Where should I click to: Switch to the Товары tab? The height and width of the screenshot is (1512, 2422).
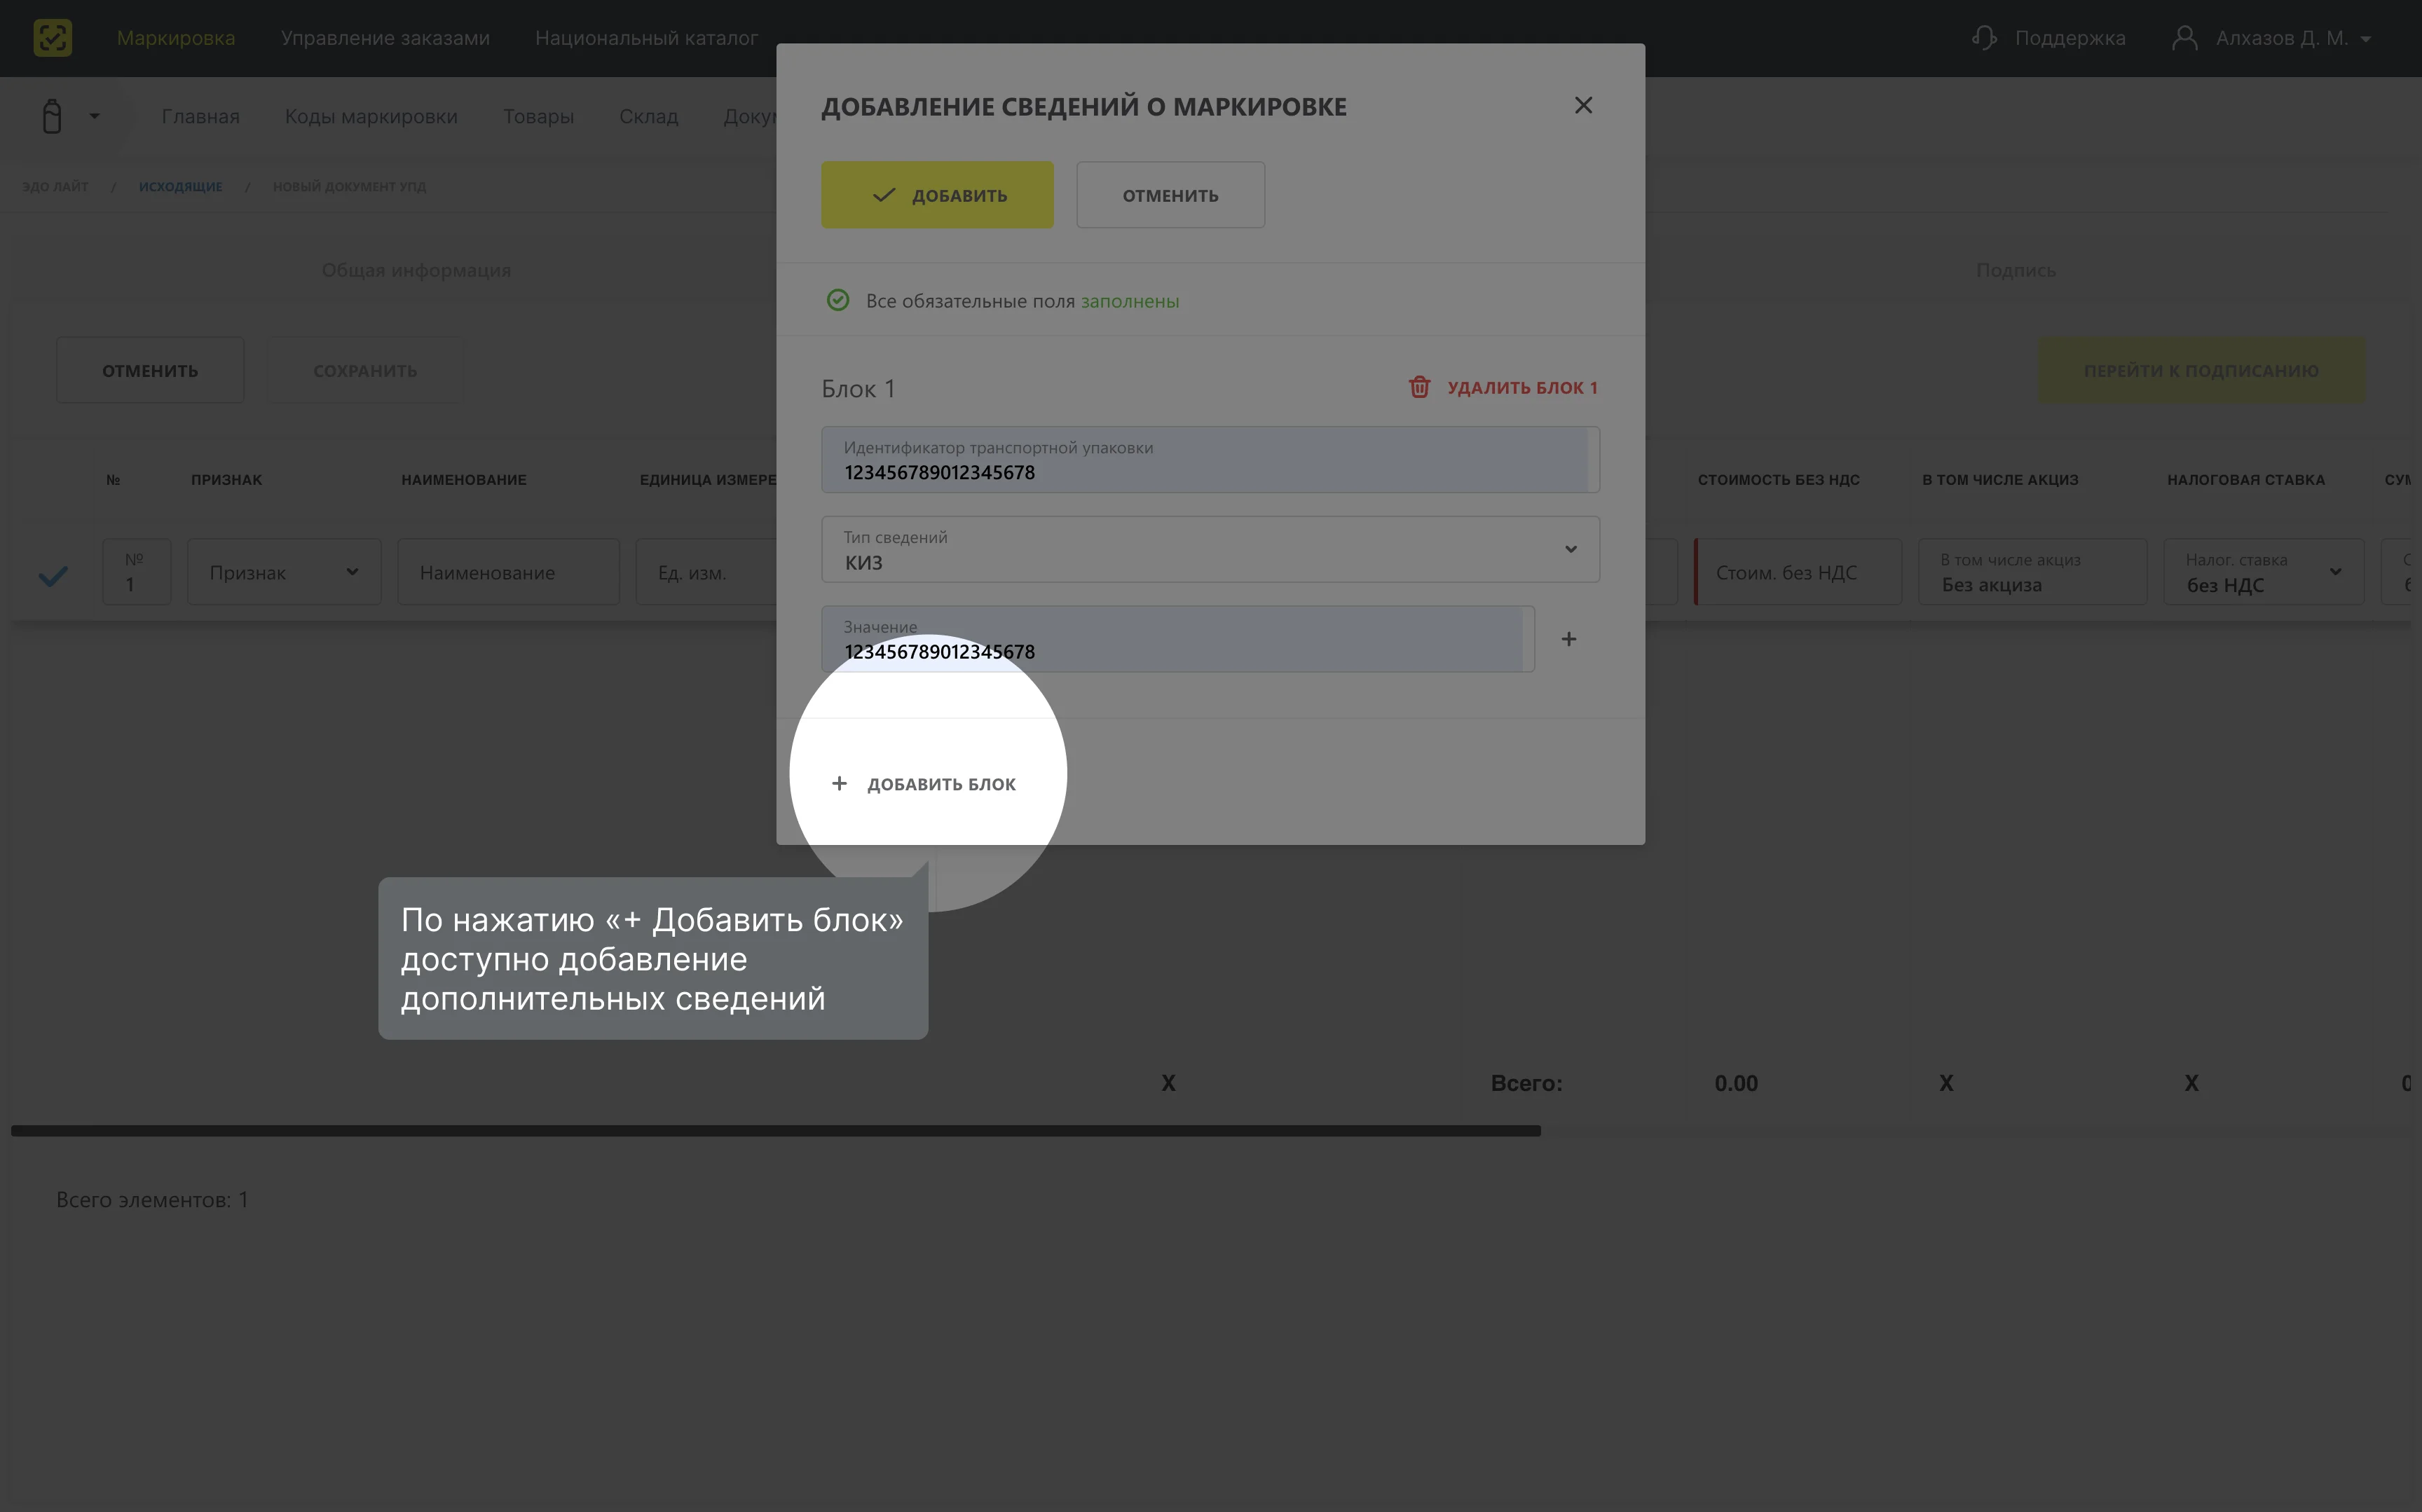tap(538, 116)
